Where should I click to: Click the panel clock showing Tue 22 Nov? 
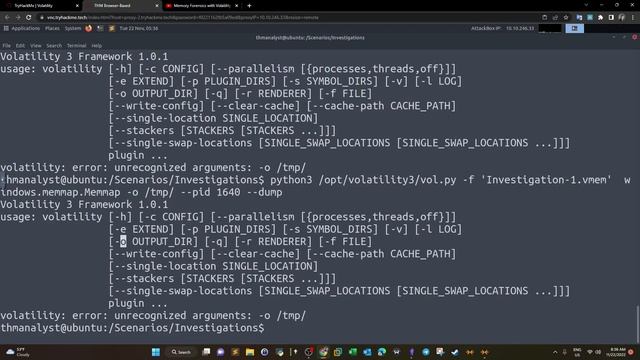pos(138,29)
